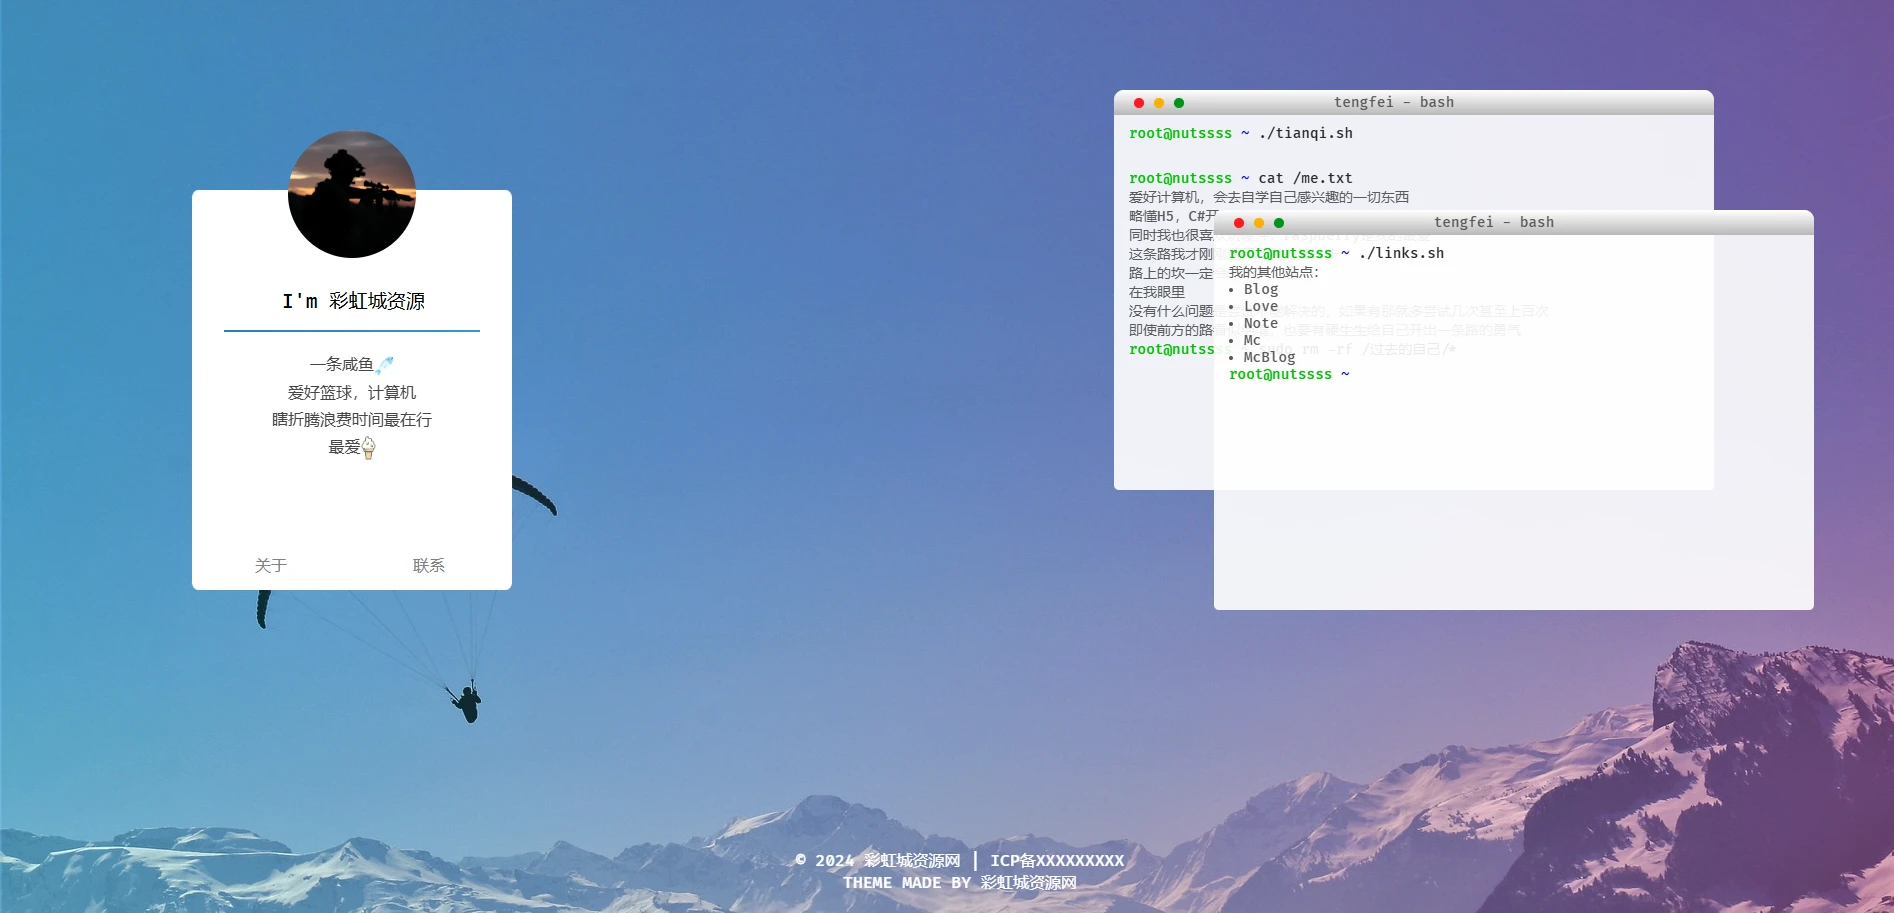The width and height of the screenshot is (1894, 913).
Task: Click the fish emoji next to 一条咸鱼
Action: point(385,365)
